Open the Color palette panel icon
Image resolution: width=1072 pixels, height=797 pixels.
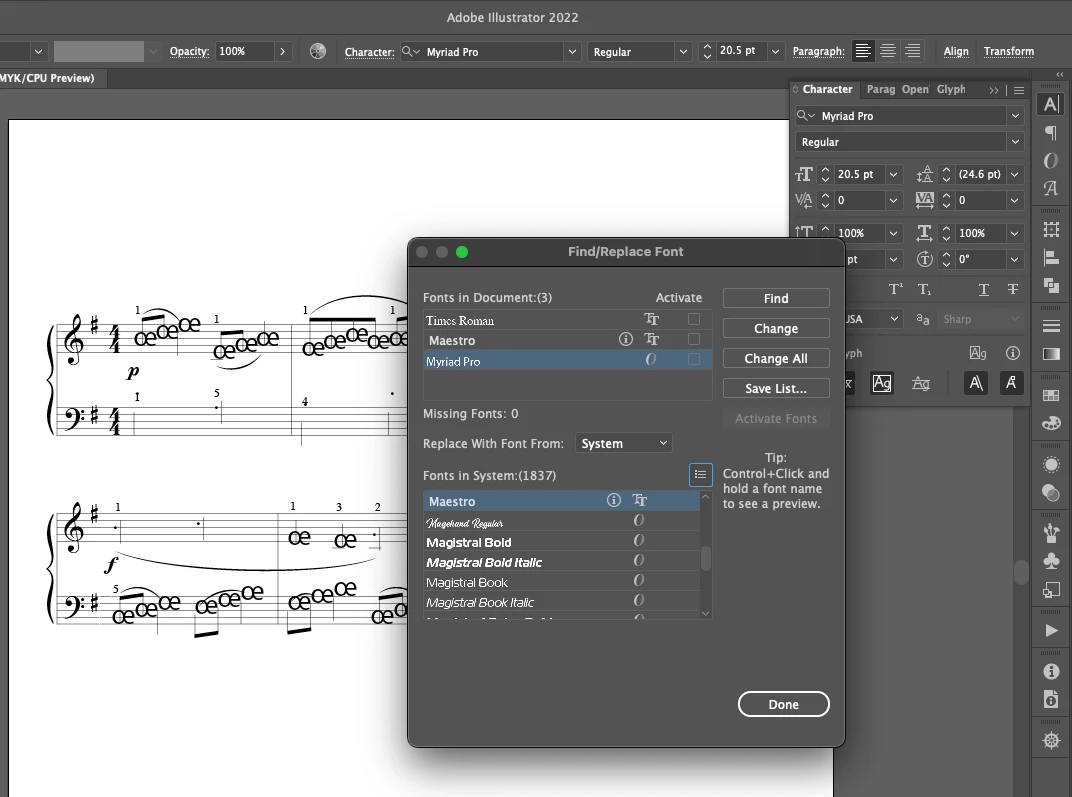coord(1051,424)
